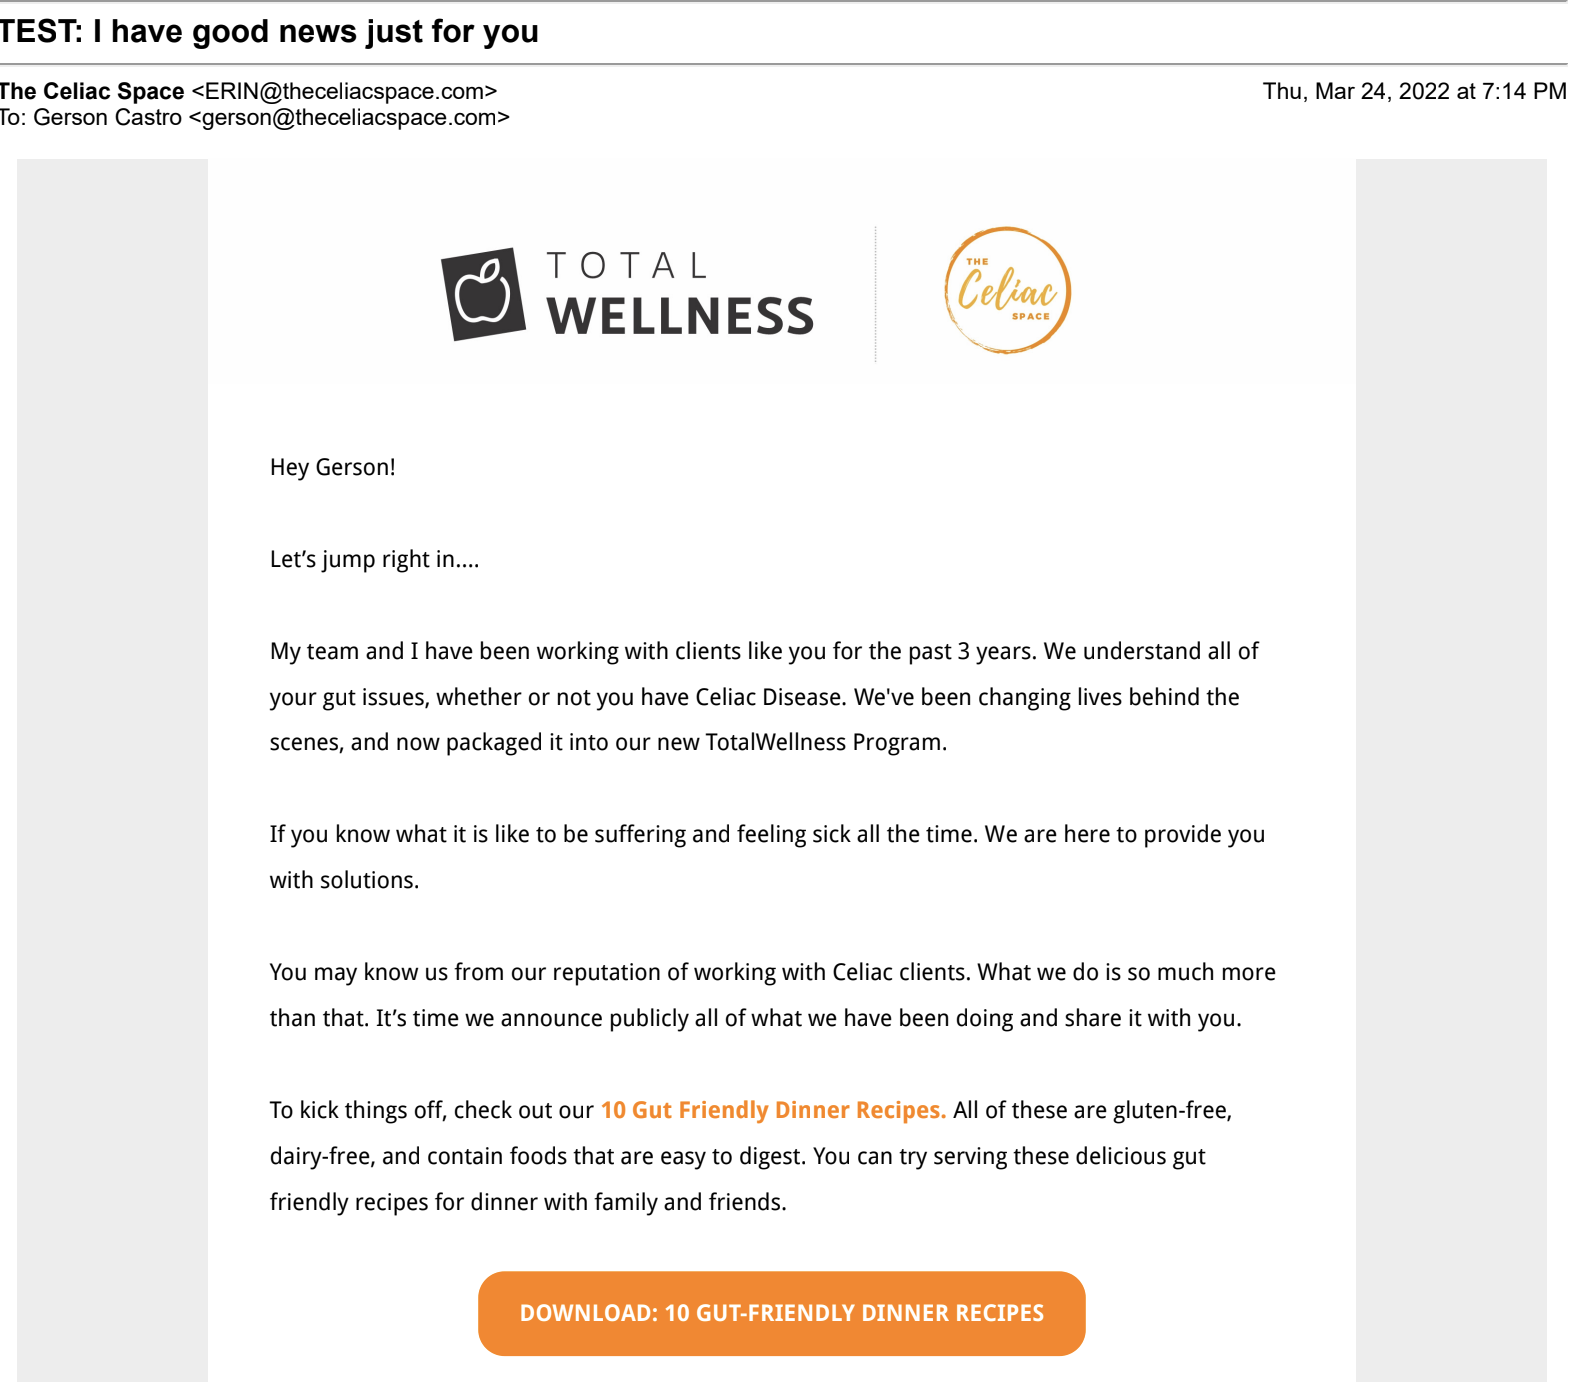Click the Total Wellness apple icon
This screenshot has width=1576, height=1382.
click(x=484, y=294)
